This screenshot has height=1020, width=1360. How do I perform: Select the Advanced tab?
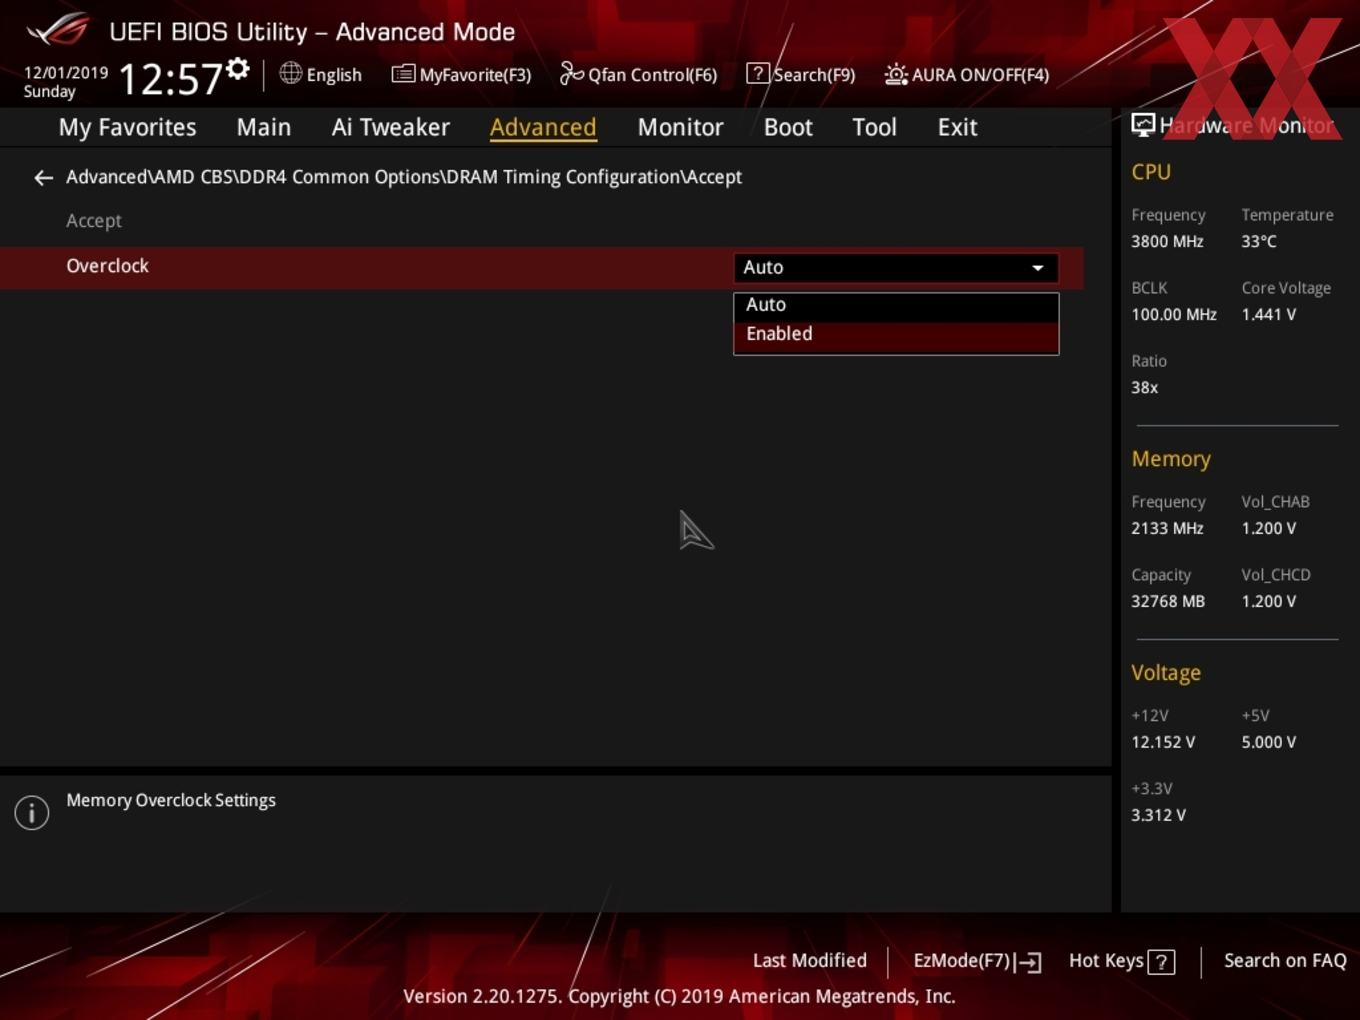543,127
